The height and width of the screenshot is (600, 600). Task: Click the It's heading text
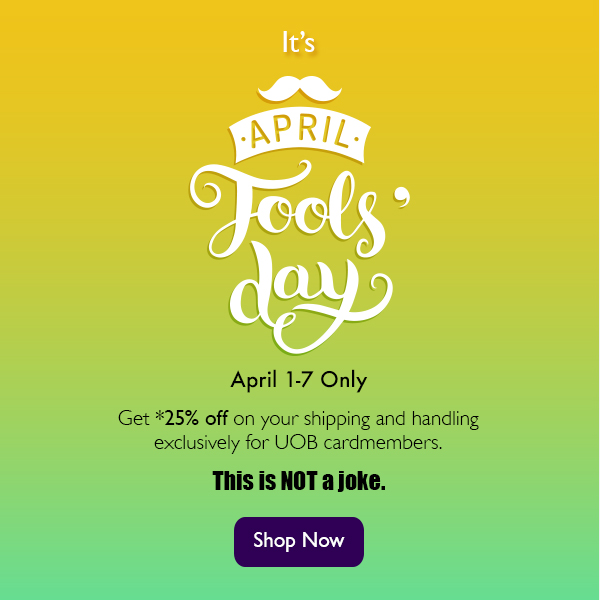pos(299,44)
